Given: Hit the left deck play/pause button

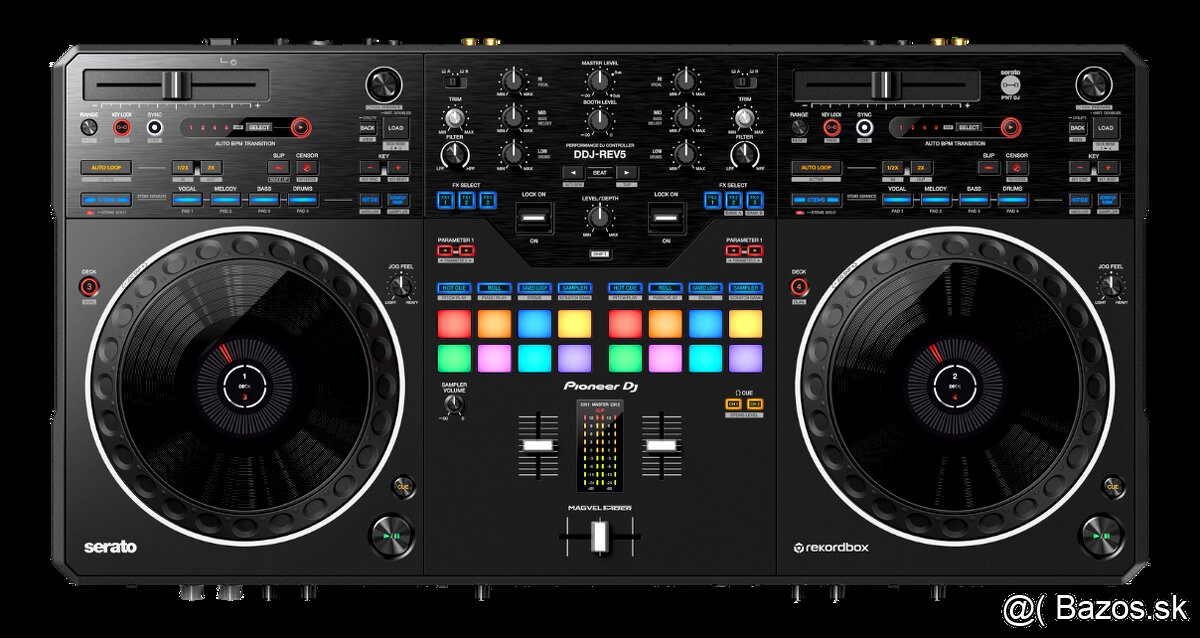Looking at the screenshot, I should pyautogui.click(x=391, y=534).
